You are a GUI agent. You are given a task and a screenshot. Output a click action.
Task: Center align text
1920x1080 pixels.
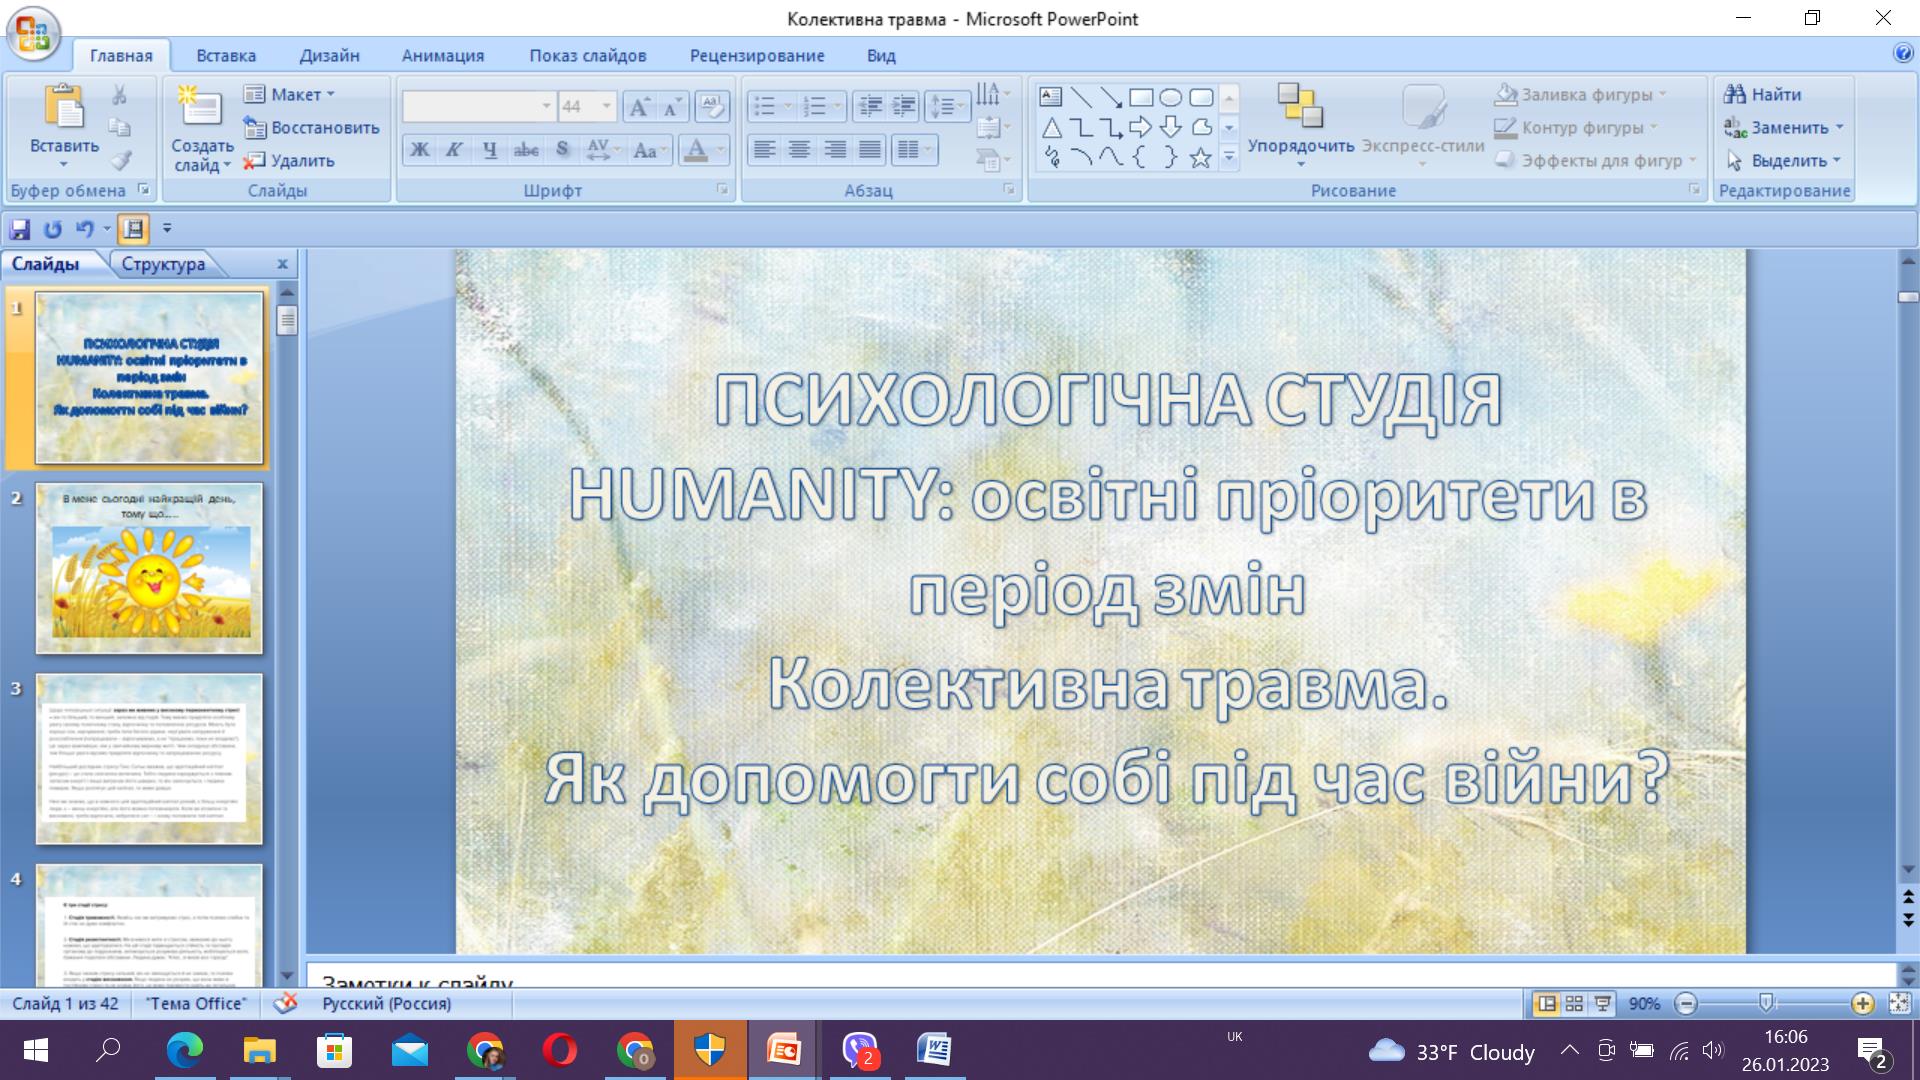pyautogui.click(x=799, y=150)
